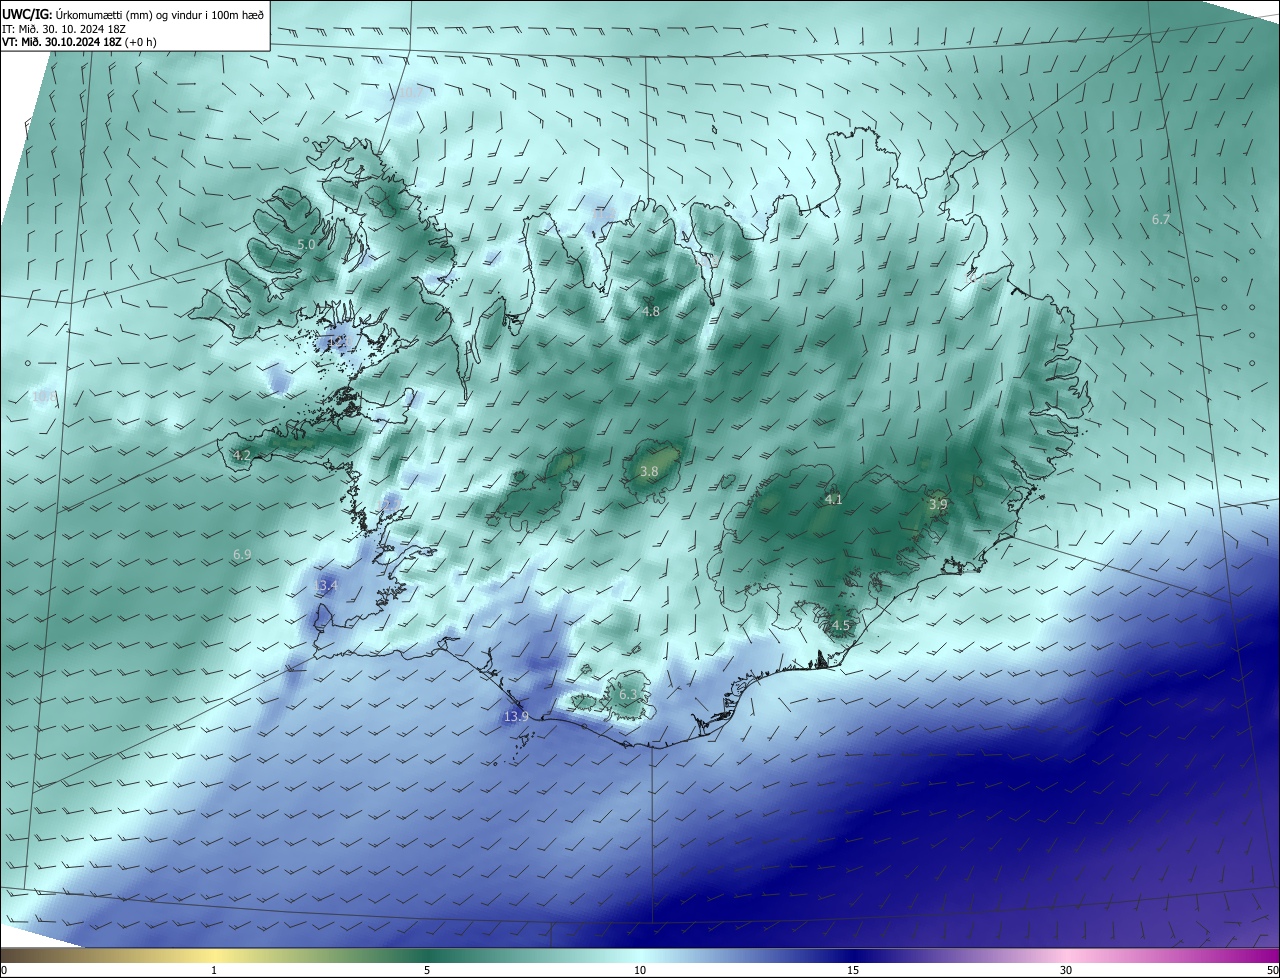Screen dimensions: 1280x978
Task: Click the 6.7 value over the northeast ocean
Action: tap(1161, 219)
